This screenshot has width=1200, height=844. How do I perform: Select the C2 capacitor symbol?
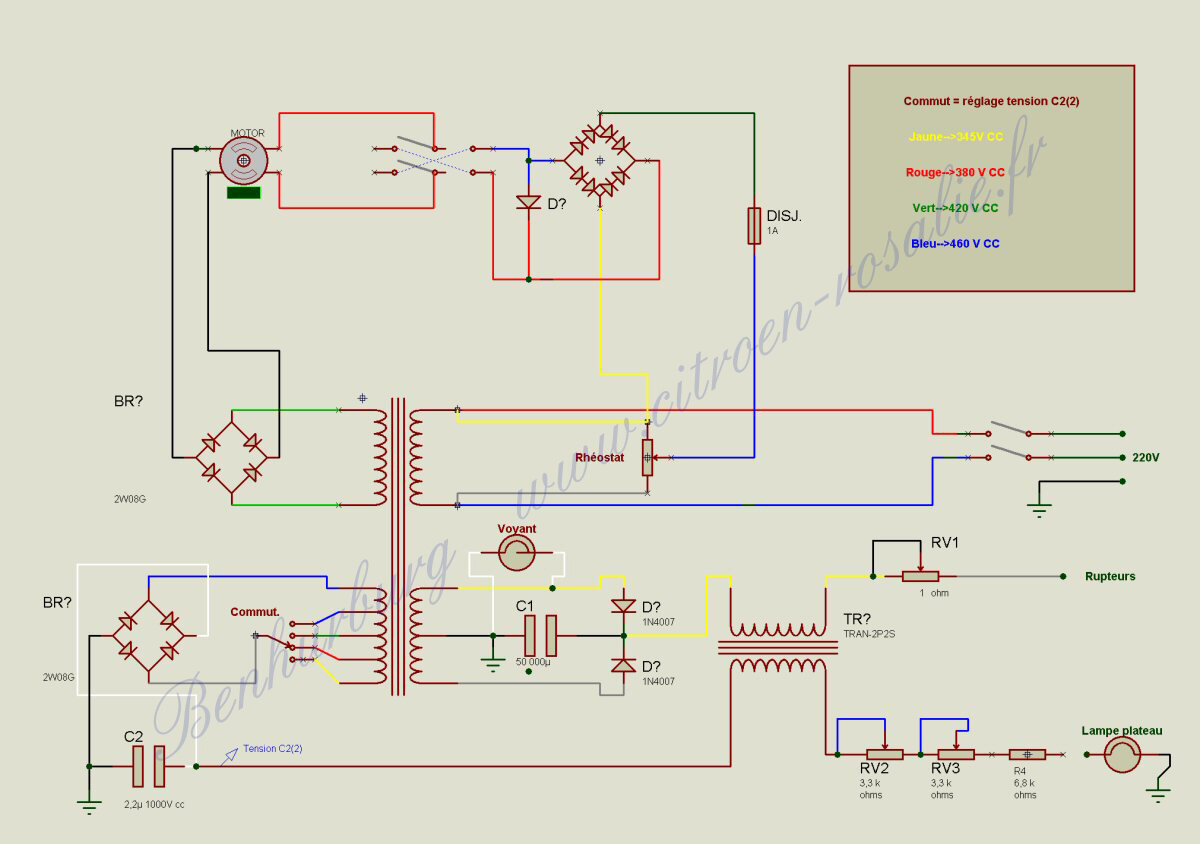pyautogui.click(x=148, y=766)
